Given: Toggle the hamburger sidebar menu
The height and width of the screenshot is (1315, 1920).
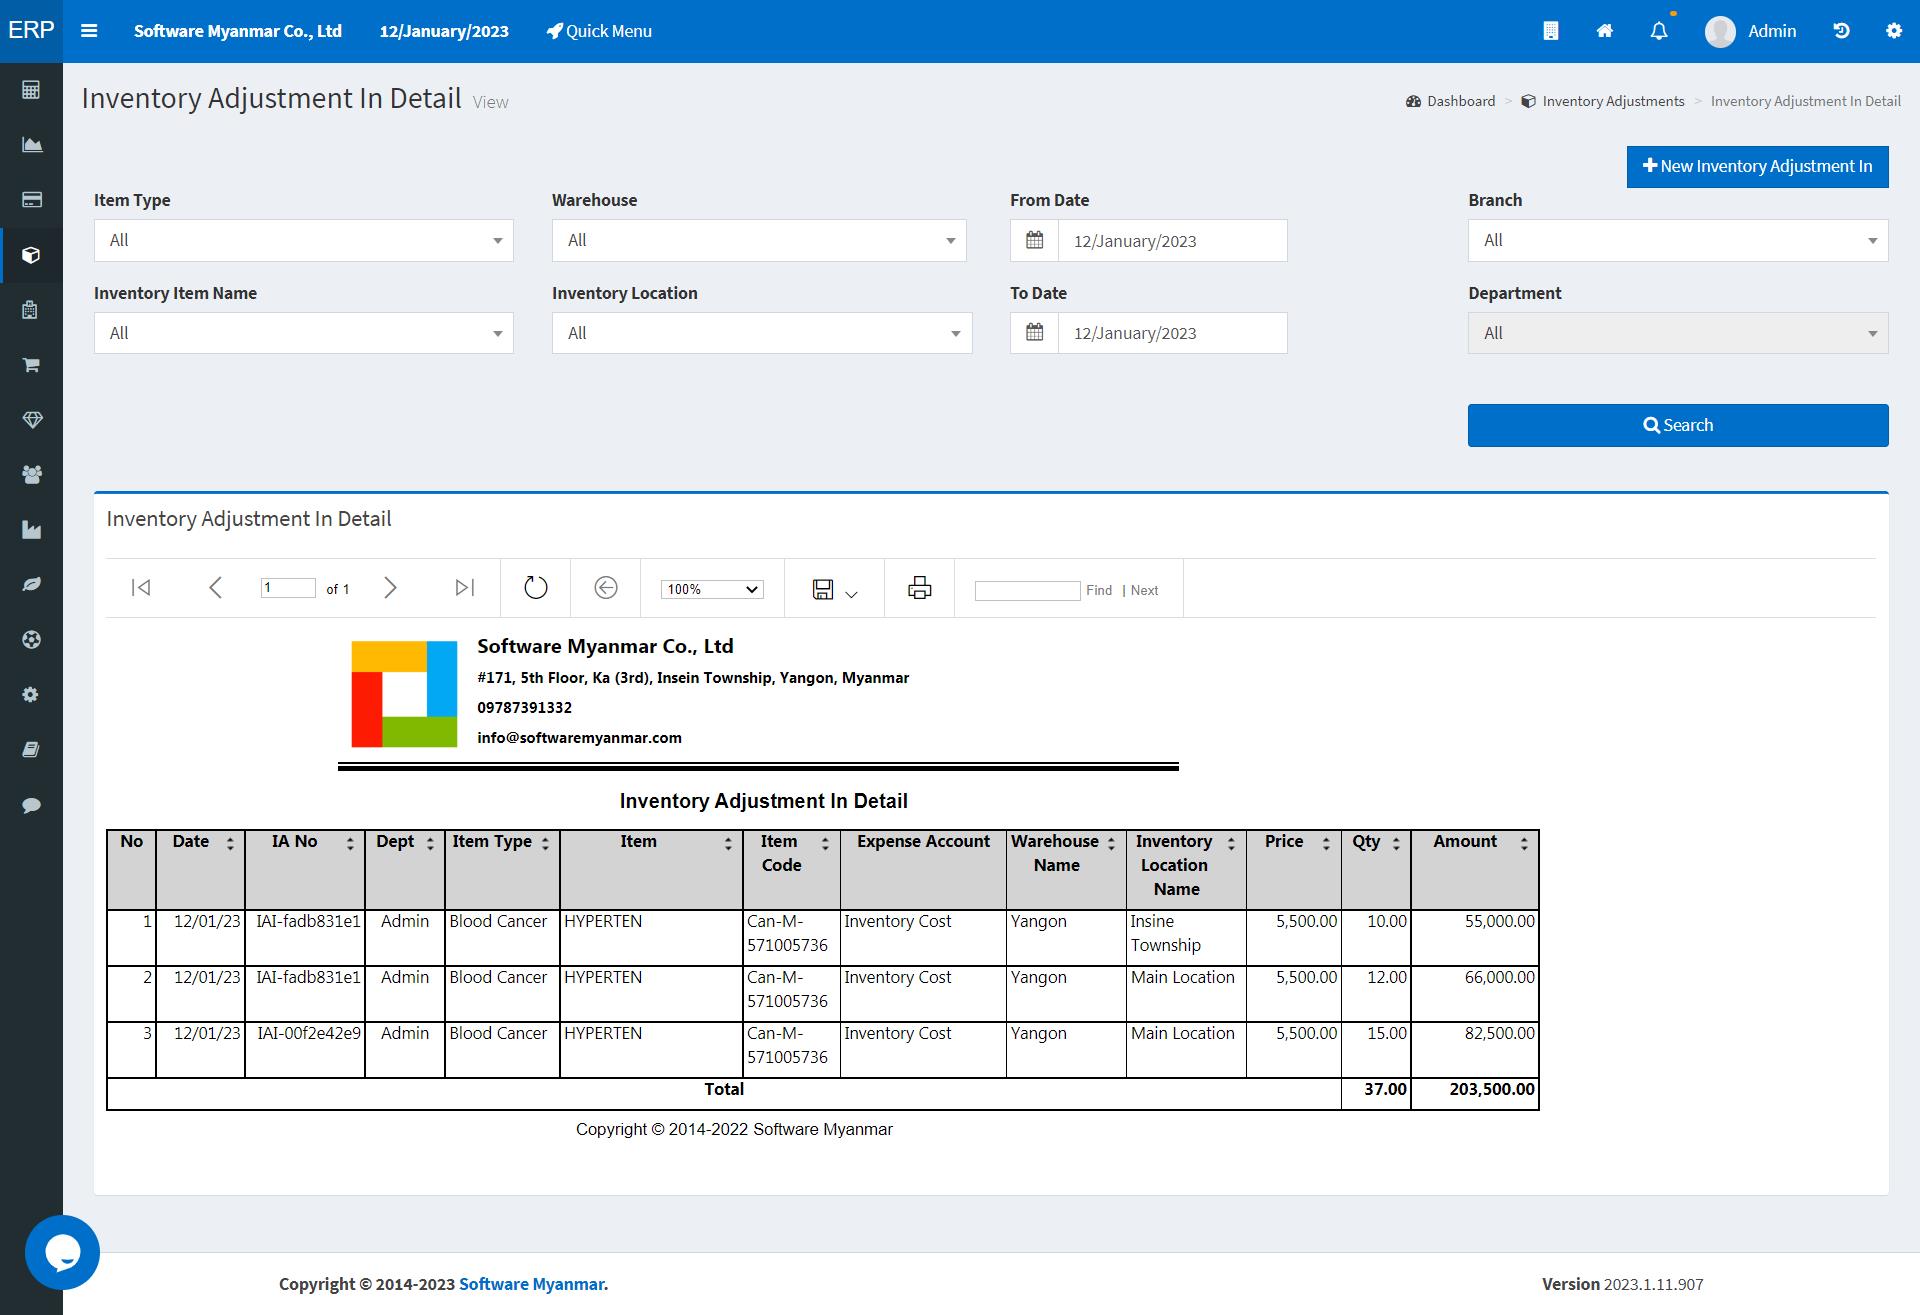Looking at the screenshot, I should click(x=89, y=31).
